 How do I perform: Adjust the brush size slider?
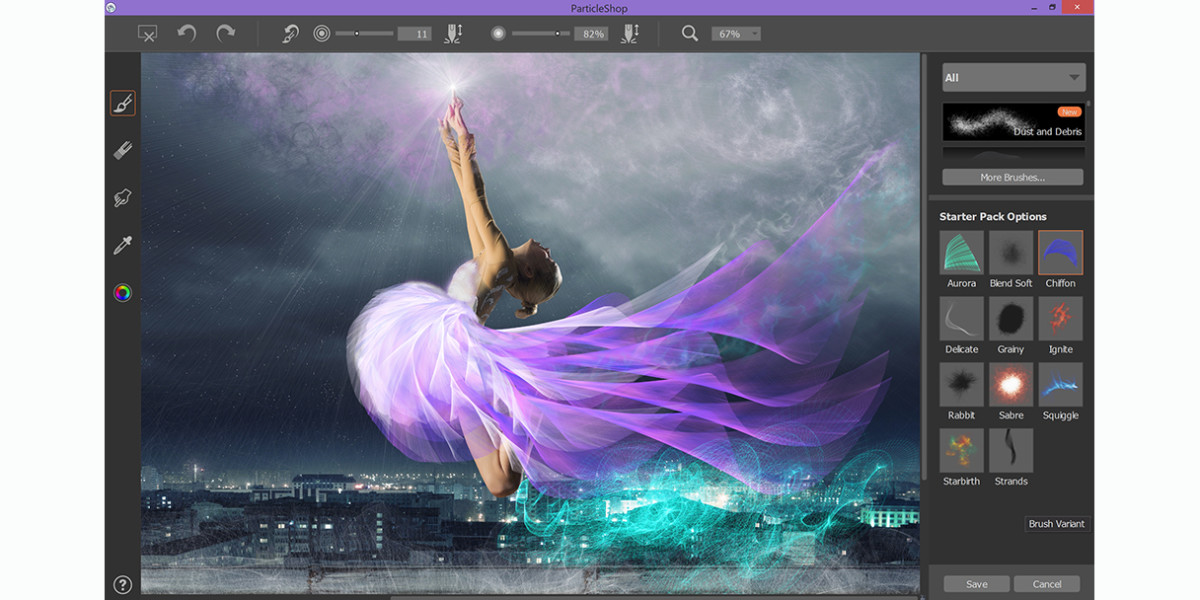[364, 34]
